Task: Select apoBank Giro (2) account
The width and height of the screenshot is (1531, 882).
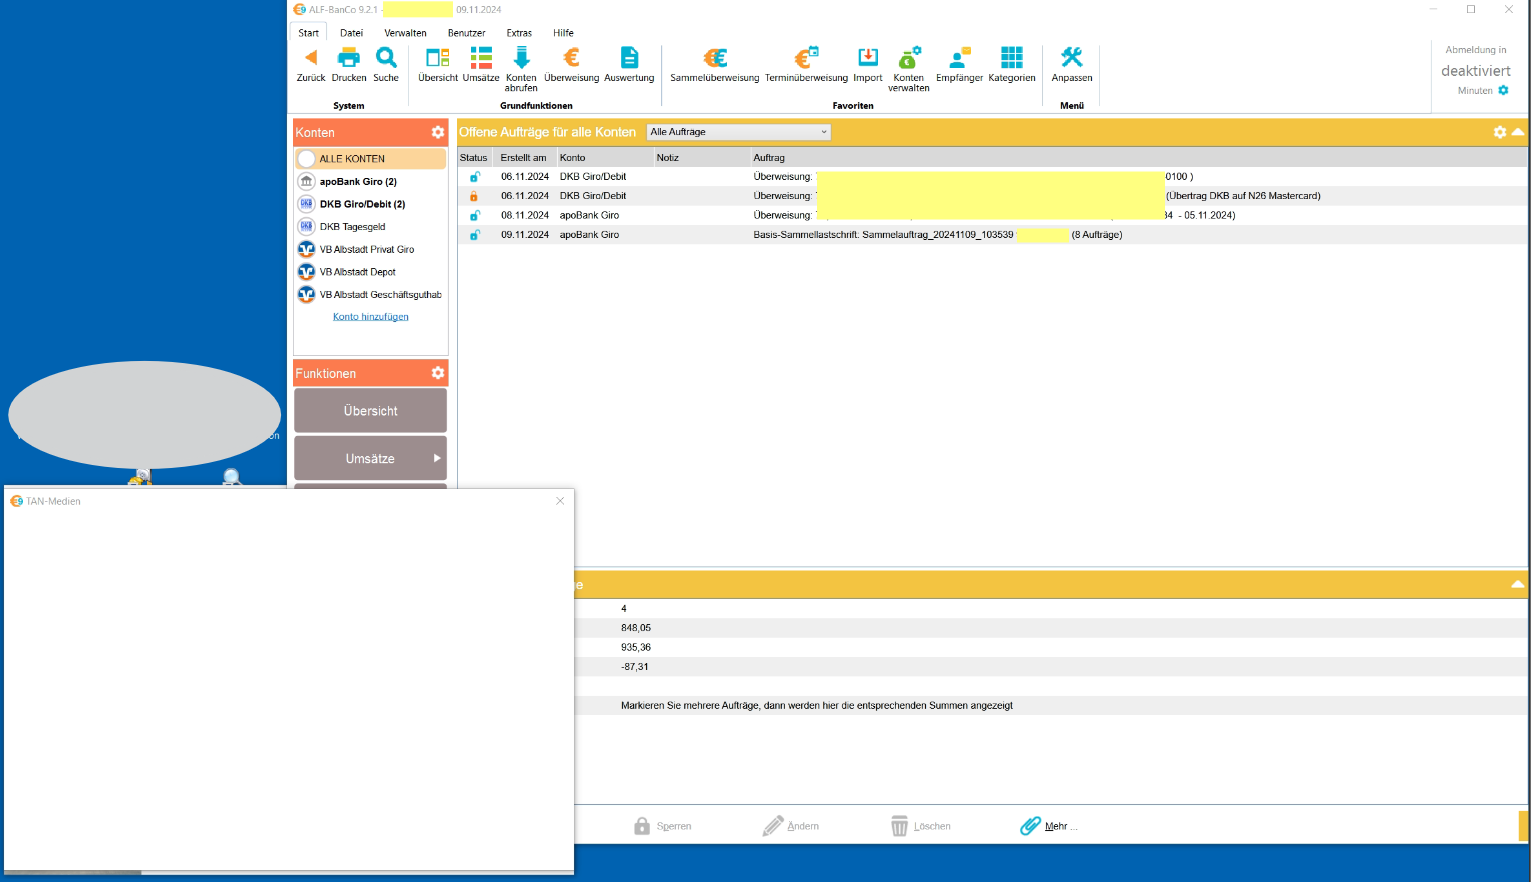Action: pos(370,181)
